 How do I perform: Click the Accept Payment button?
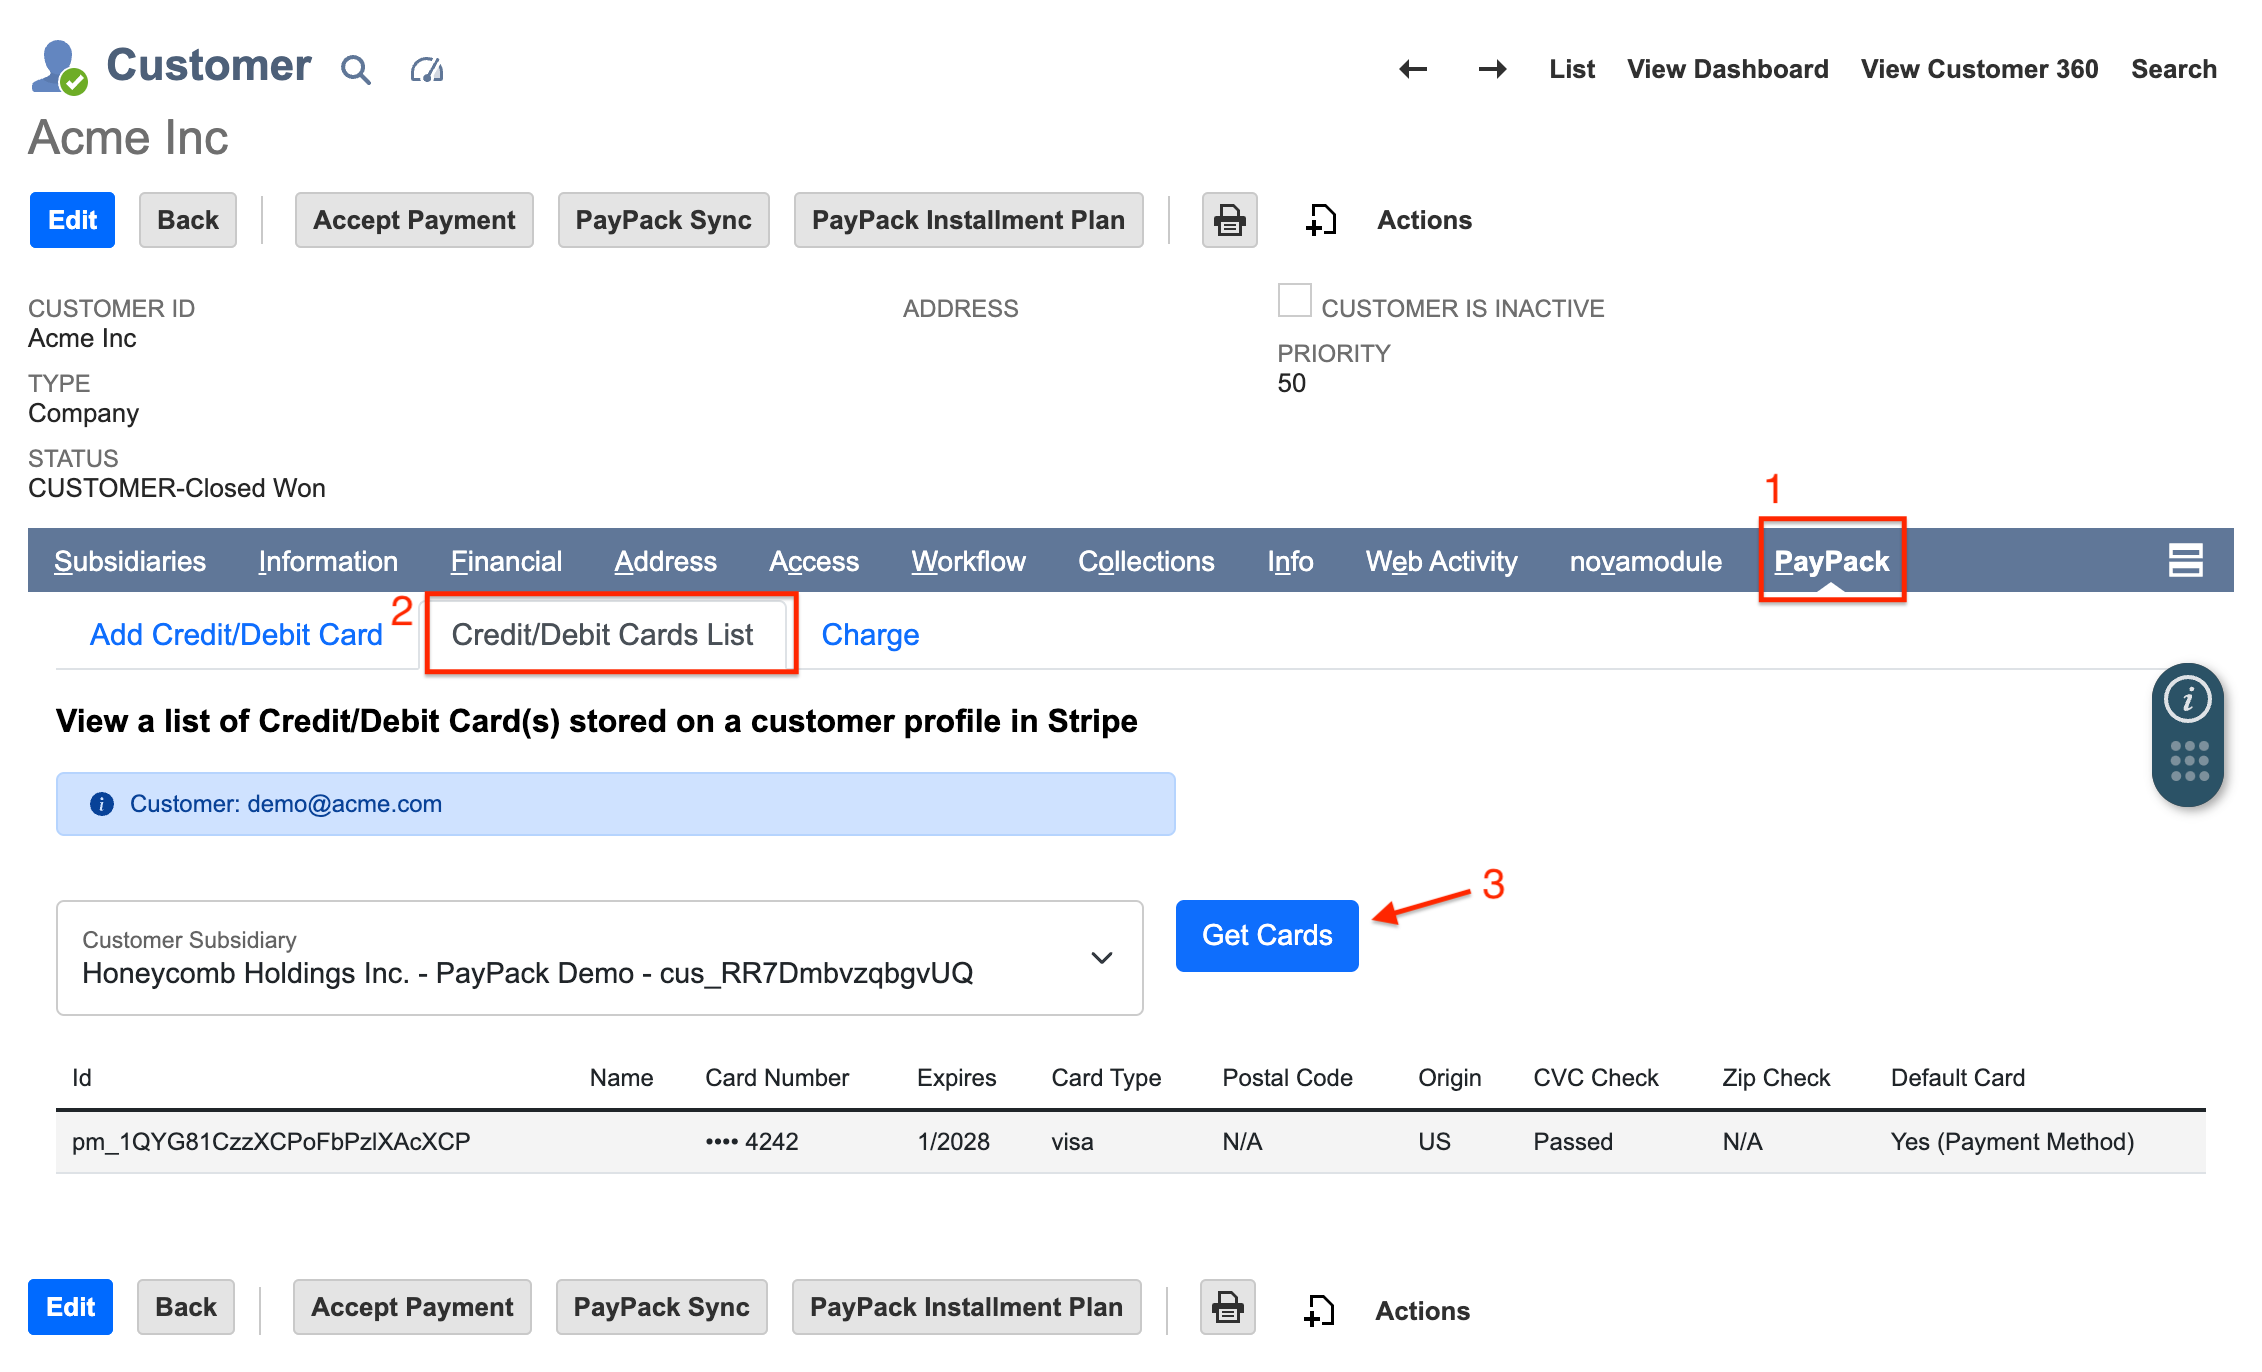[x=413, y=219]
